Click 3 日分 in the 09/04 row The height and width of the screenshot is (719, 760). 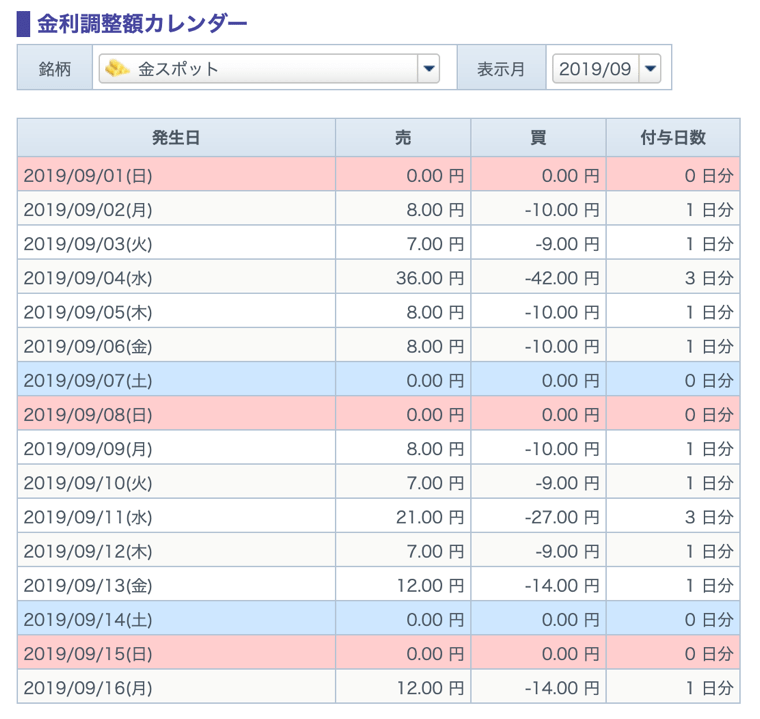709,278
